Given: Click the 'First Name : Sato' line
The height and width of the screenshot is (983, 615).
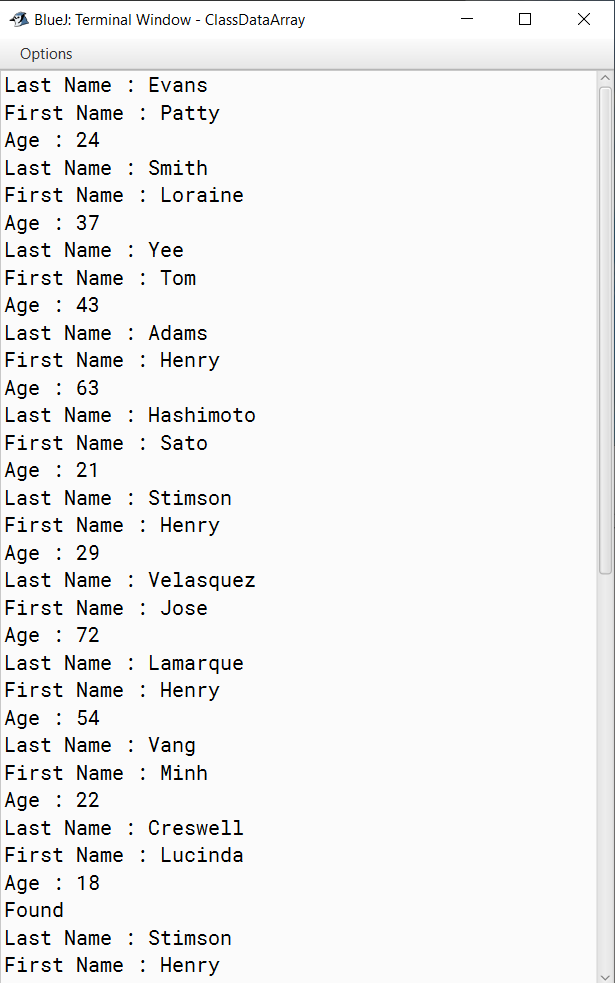Looking at the screenshot, I should point(106,443).
